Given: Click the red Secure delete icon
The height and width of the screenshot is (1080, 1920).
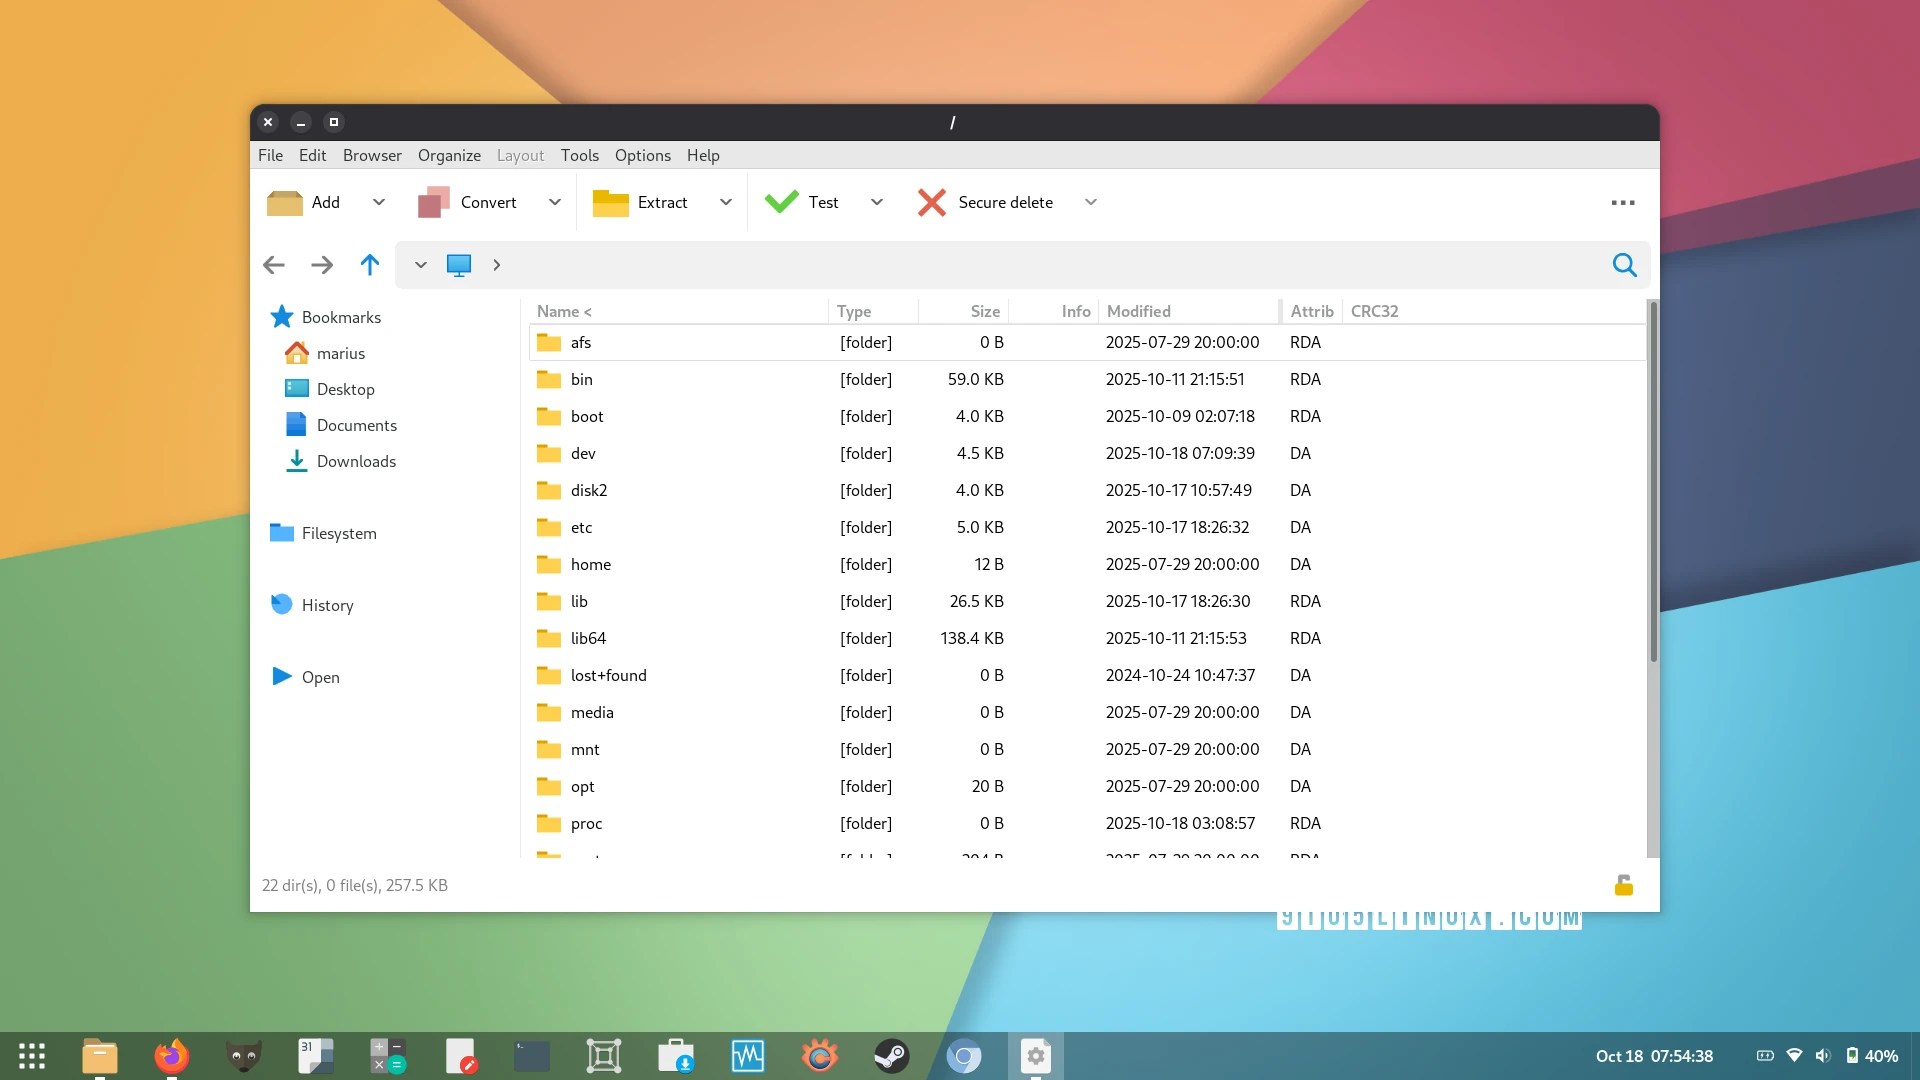Looking at the screenshot, I should point(931,203).
